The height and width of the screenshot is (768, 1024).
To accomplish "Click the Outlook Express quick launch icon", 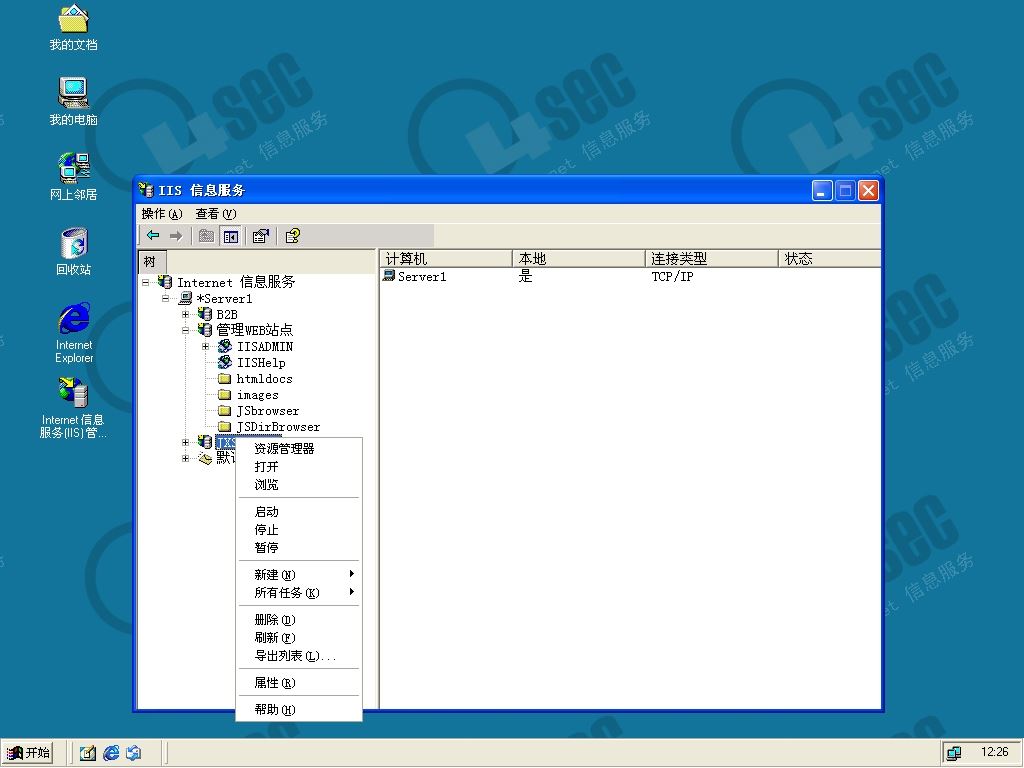I will (134, 753).
